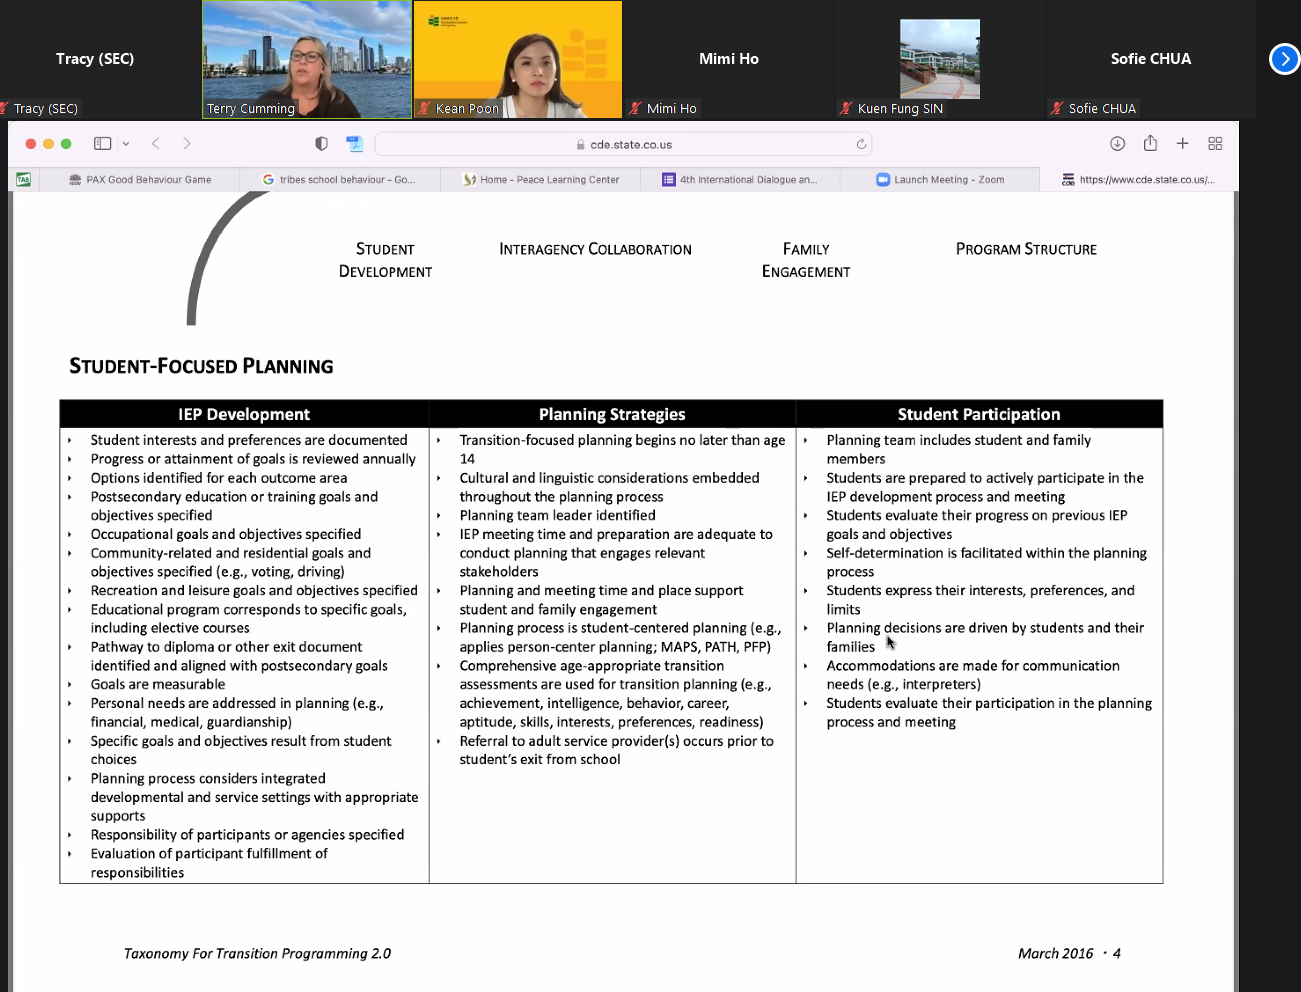The width and height of the screenshot is (1301, 992).
Task: Show the tab overview grid icon
Action: tap(1215, 144)
